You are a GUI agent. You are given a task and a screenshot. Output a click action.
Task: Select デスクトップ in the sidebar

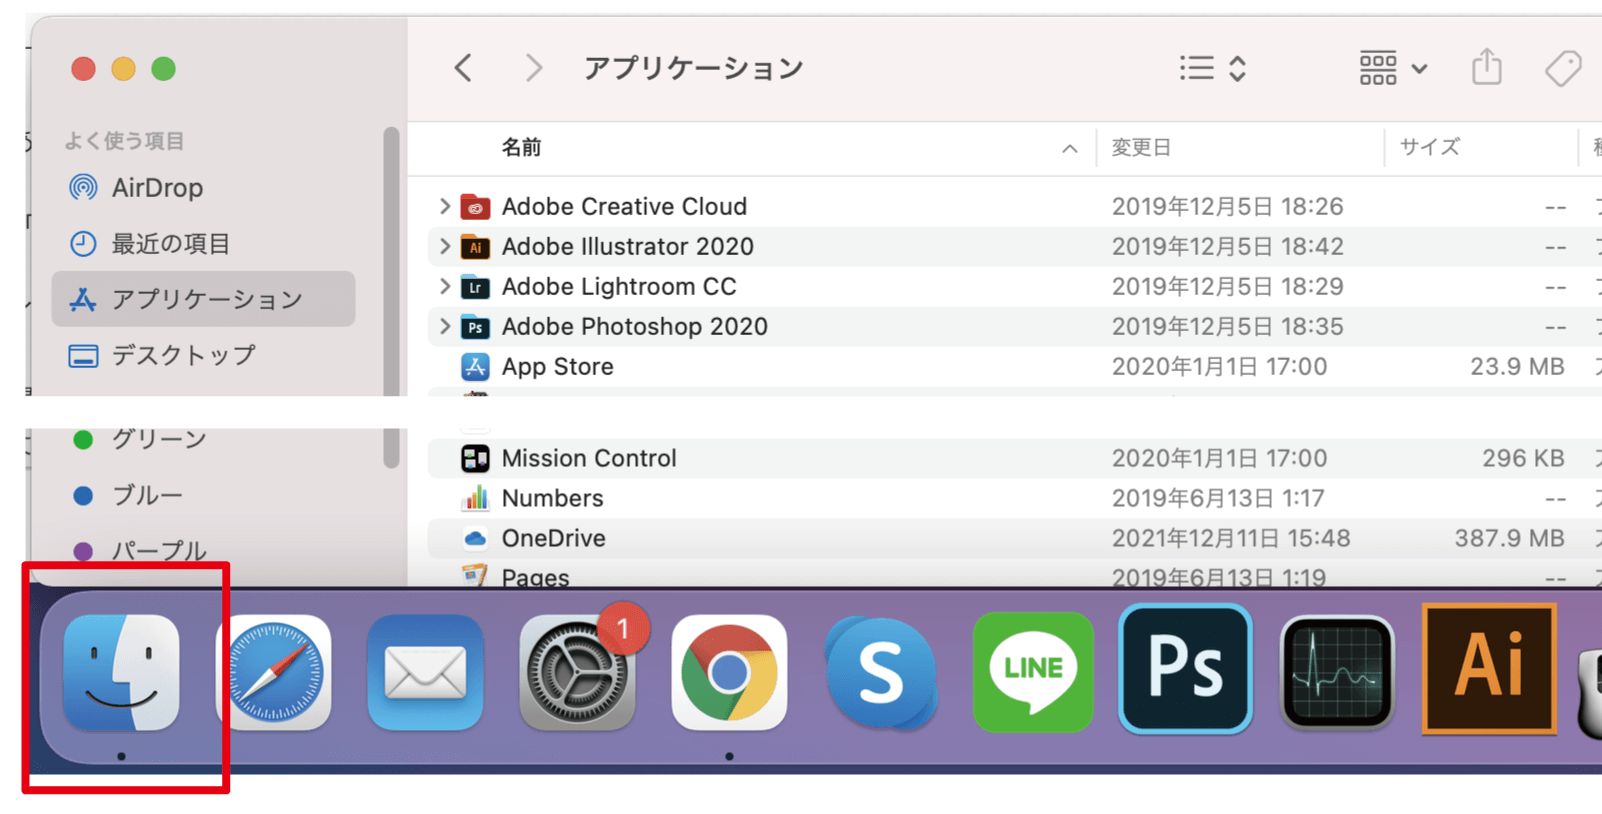coord(183,355)
